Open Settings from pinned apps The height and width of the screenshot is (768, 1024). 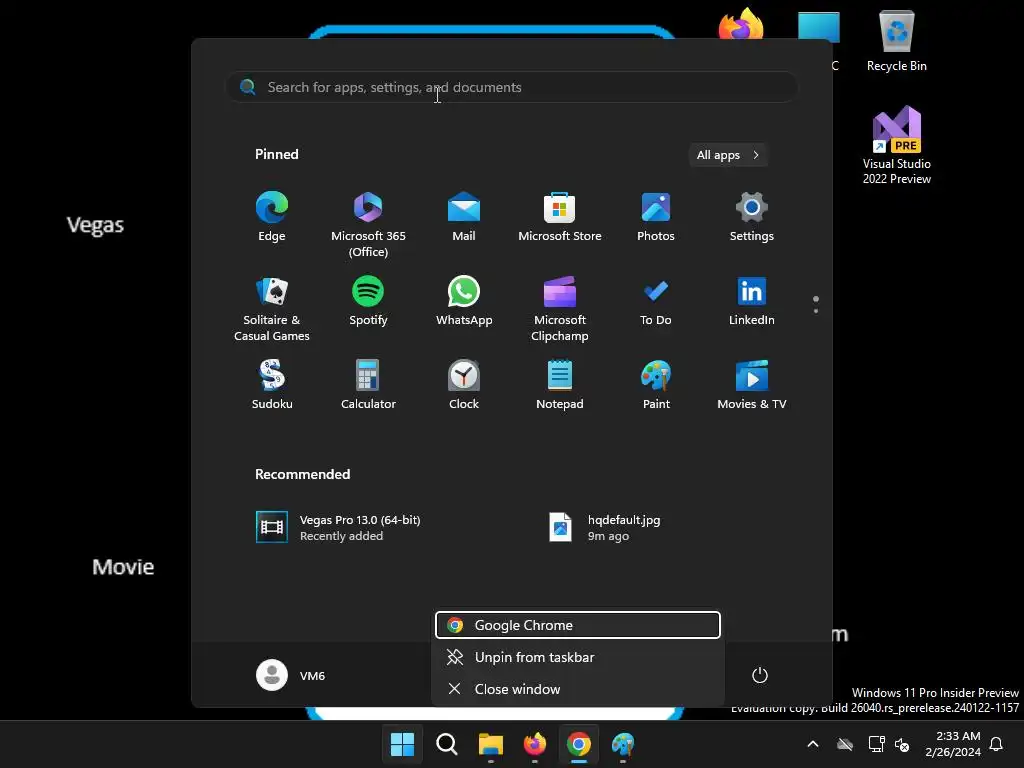click(752, 217)
